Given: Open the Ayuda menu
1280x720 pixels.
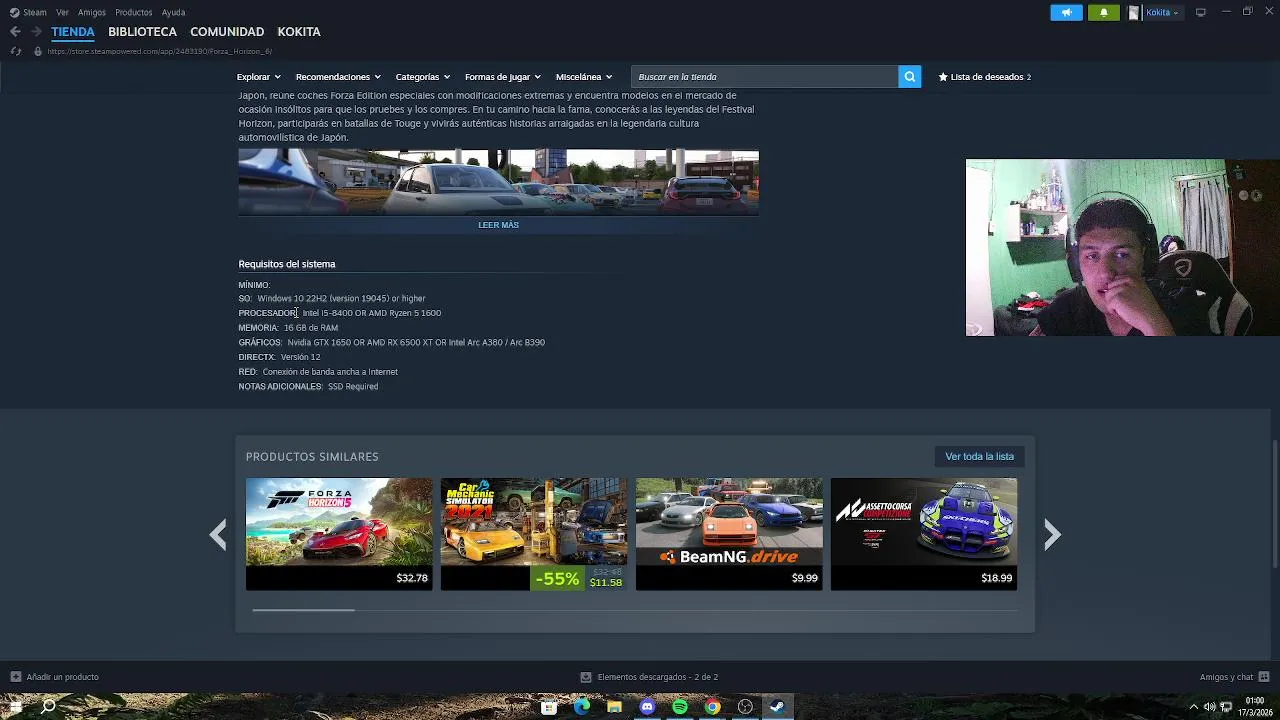Looking at the screenshot, I should [173, 12].
